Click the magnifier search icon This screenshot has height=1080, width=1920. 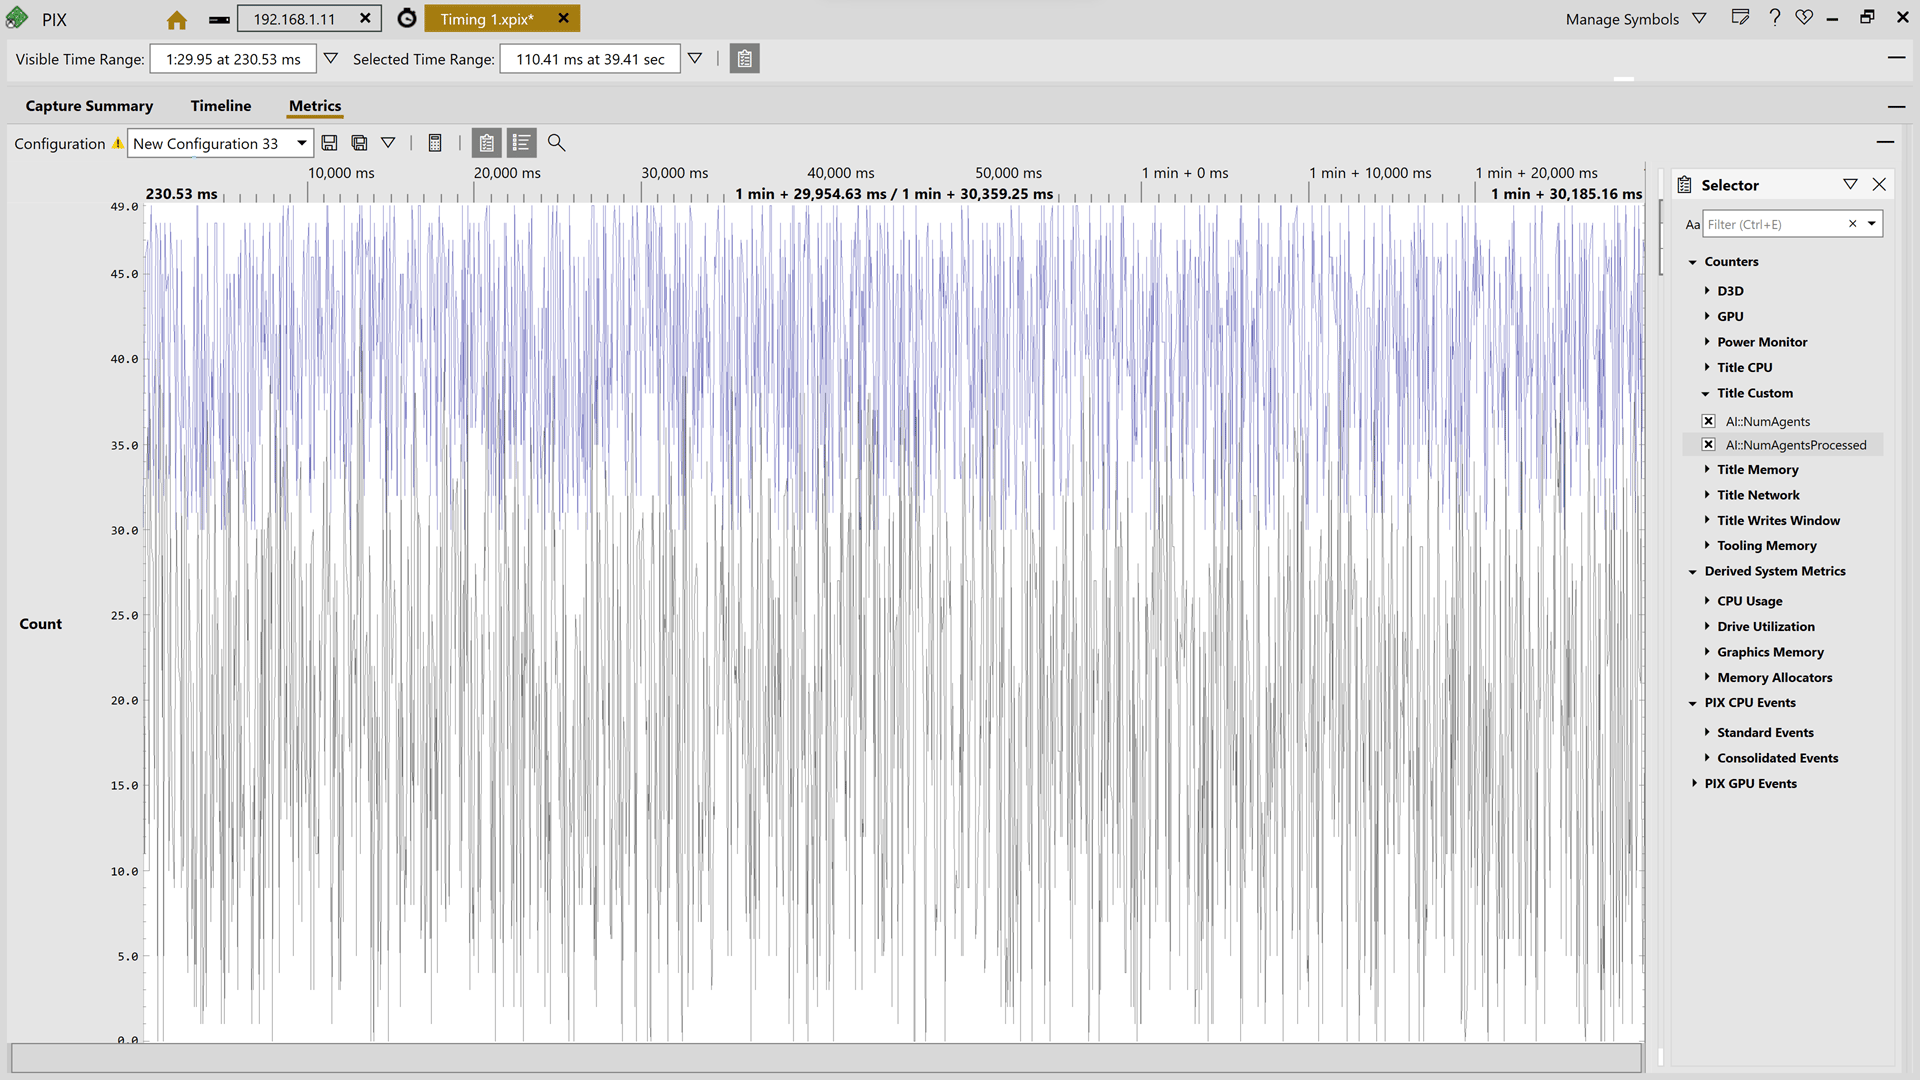(557, 143)
